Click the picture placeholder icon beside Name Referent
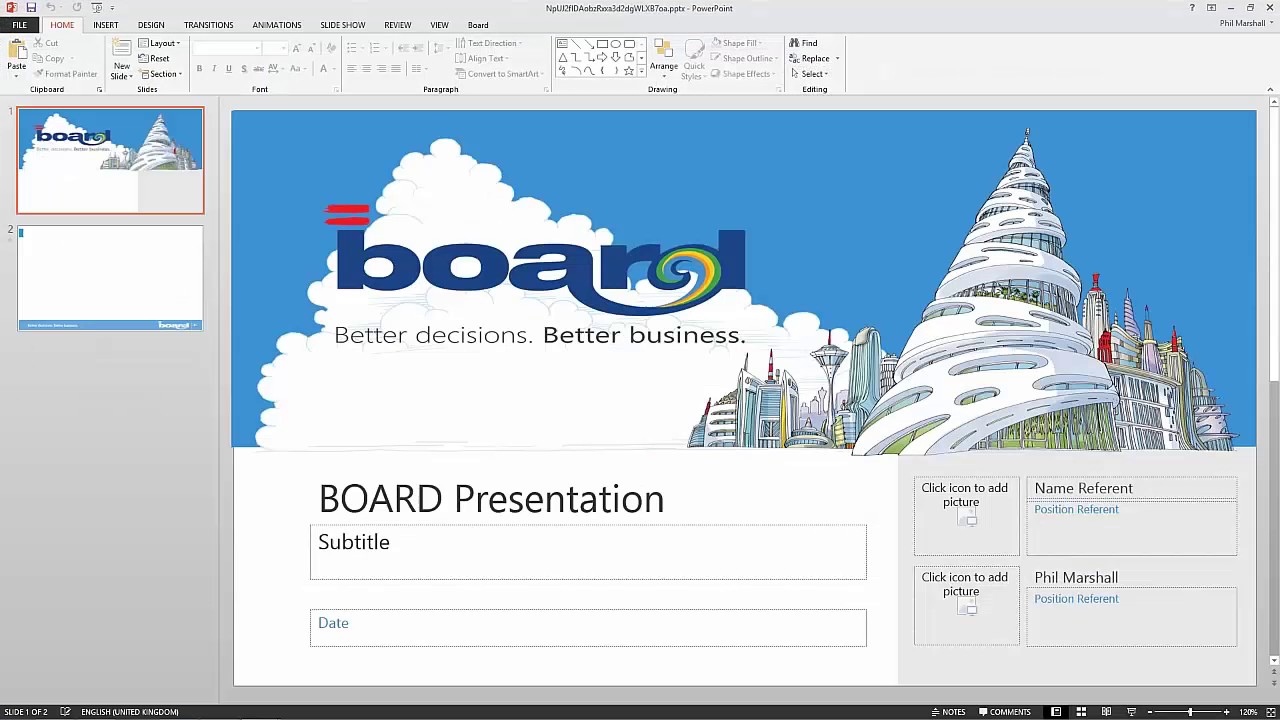The image size is (1280, 720). tap(968, 519)
